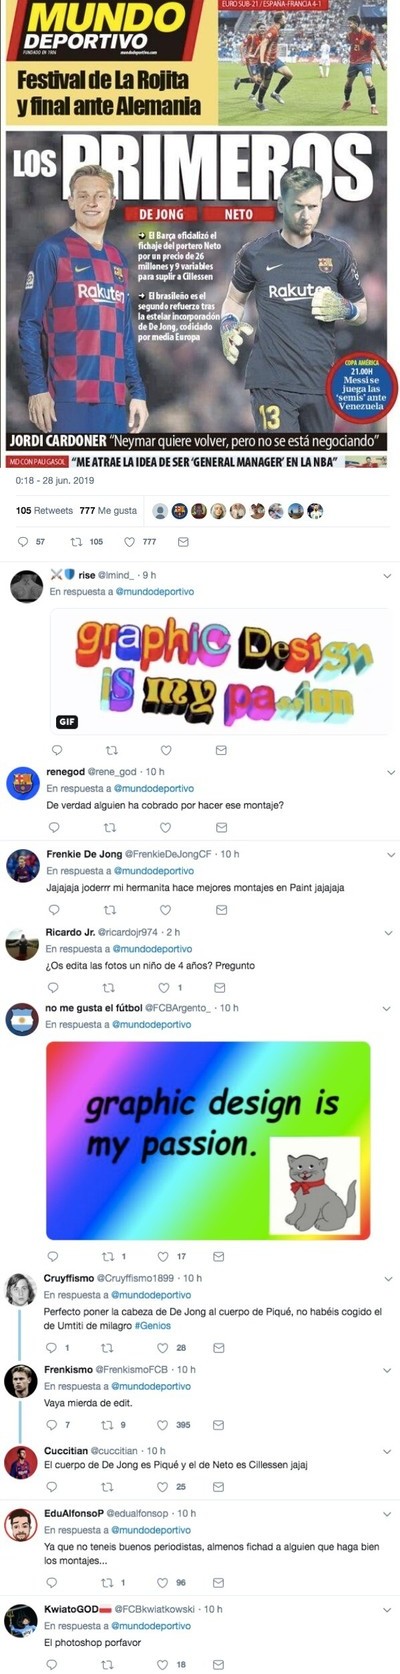This screenshot has width=400, height=1674.
Task: Reply to Cruyffismo's tweet about Piqué
Action: [52, 1347]
